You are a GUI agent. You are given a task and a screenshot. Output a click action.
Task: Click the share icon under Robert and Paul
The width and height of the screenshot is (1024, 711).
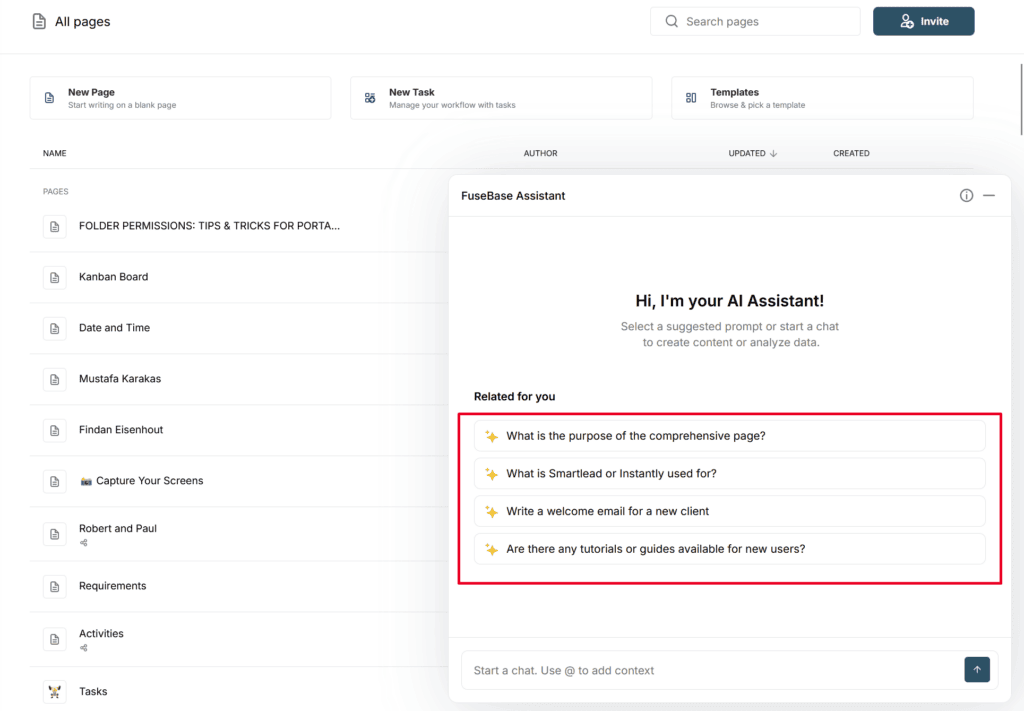(84, 543)
